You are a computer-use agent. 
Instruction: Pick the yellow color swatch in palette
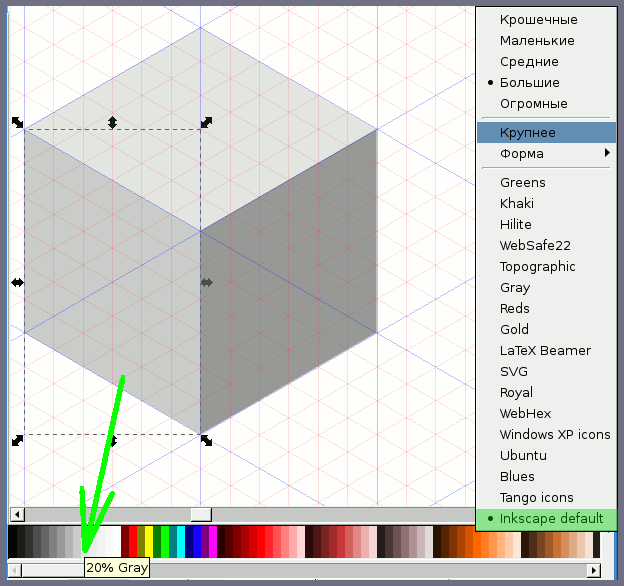click(149, 542)
